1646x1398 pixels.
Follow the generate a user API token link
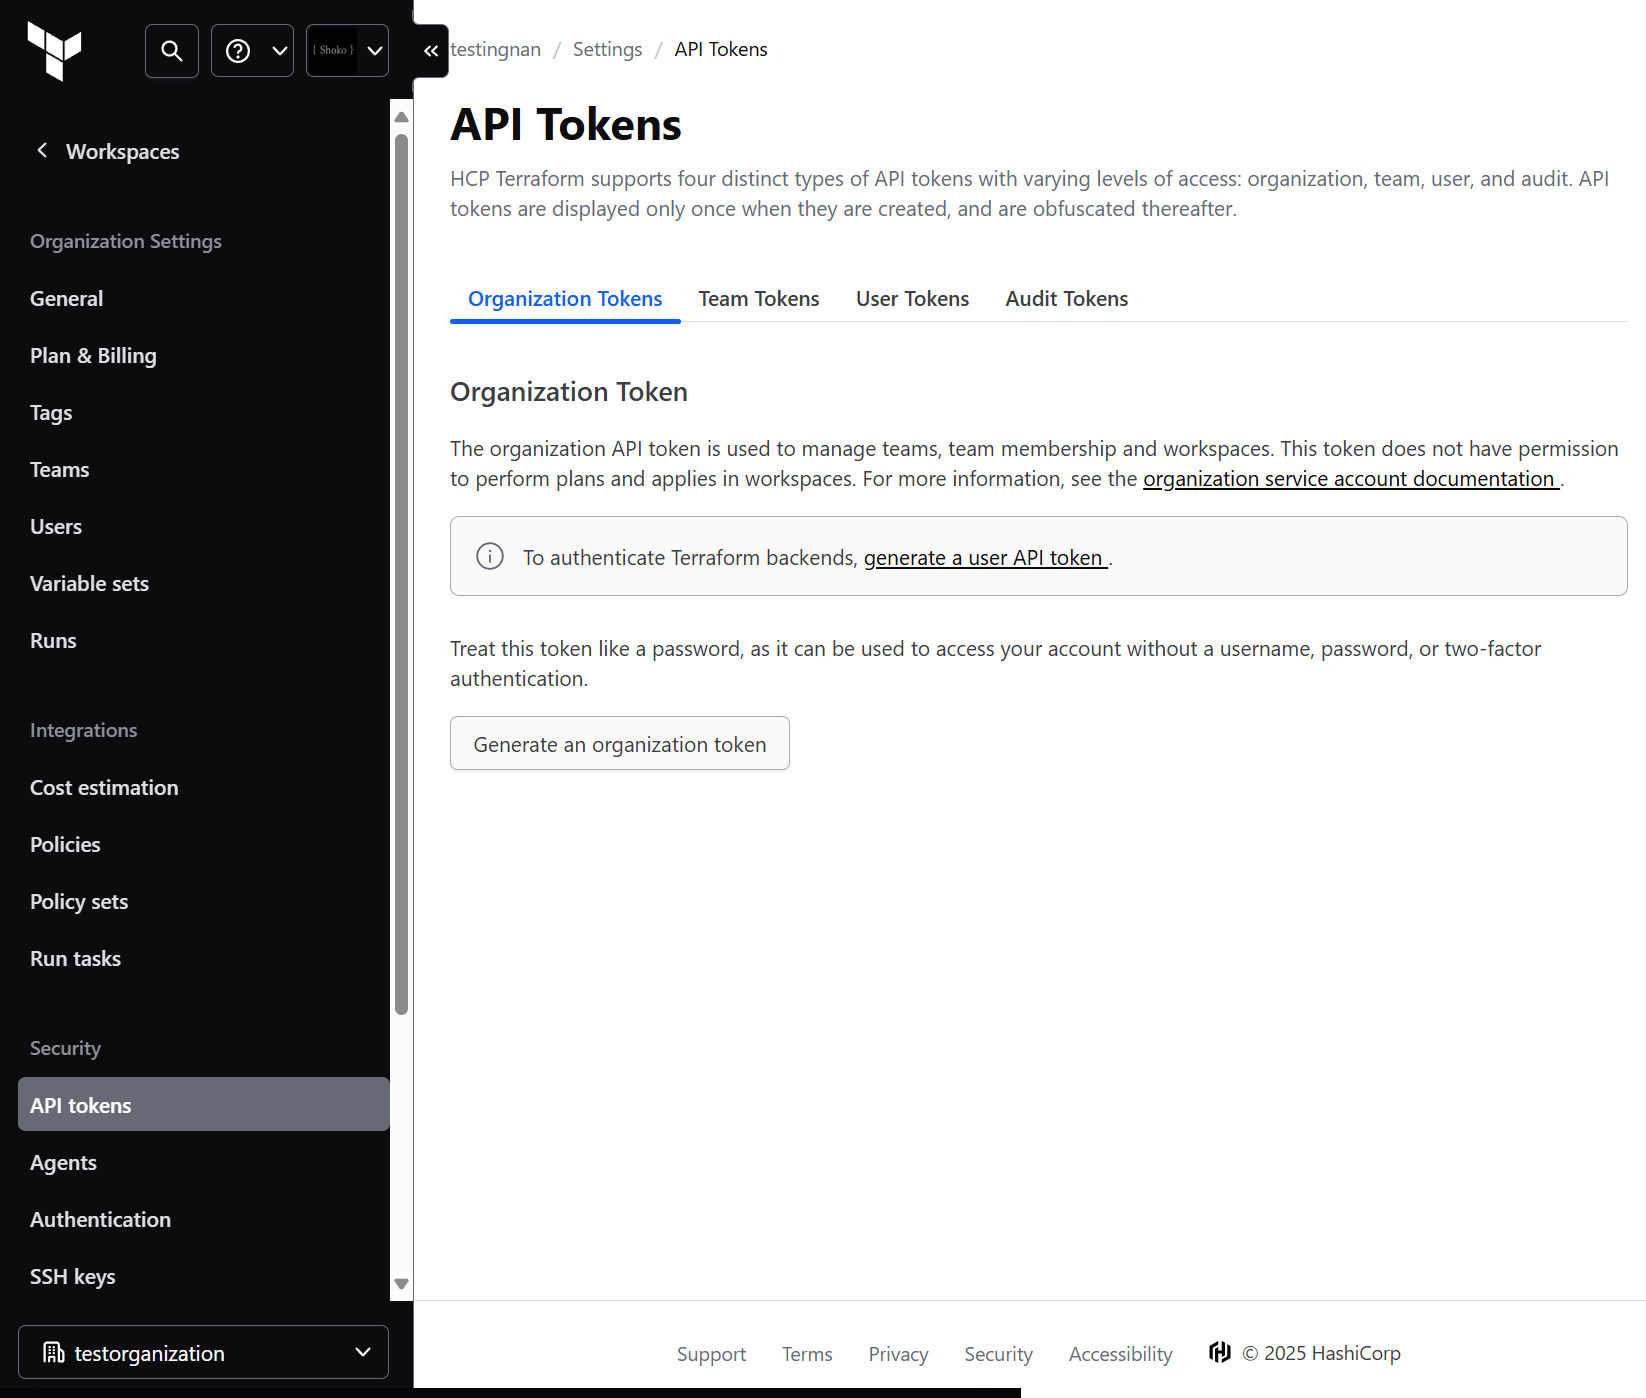[x=985, y=558]
